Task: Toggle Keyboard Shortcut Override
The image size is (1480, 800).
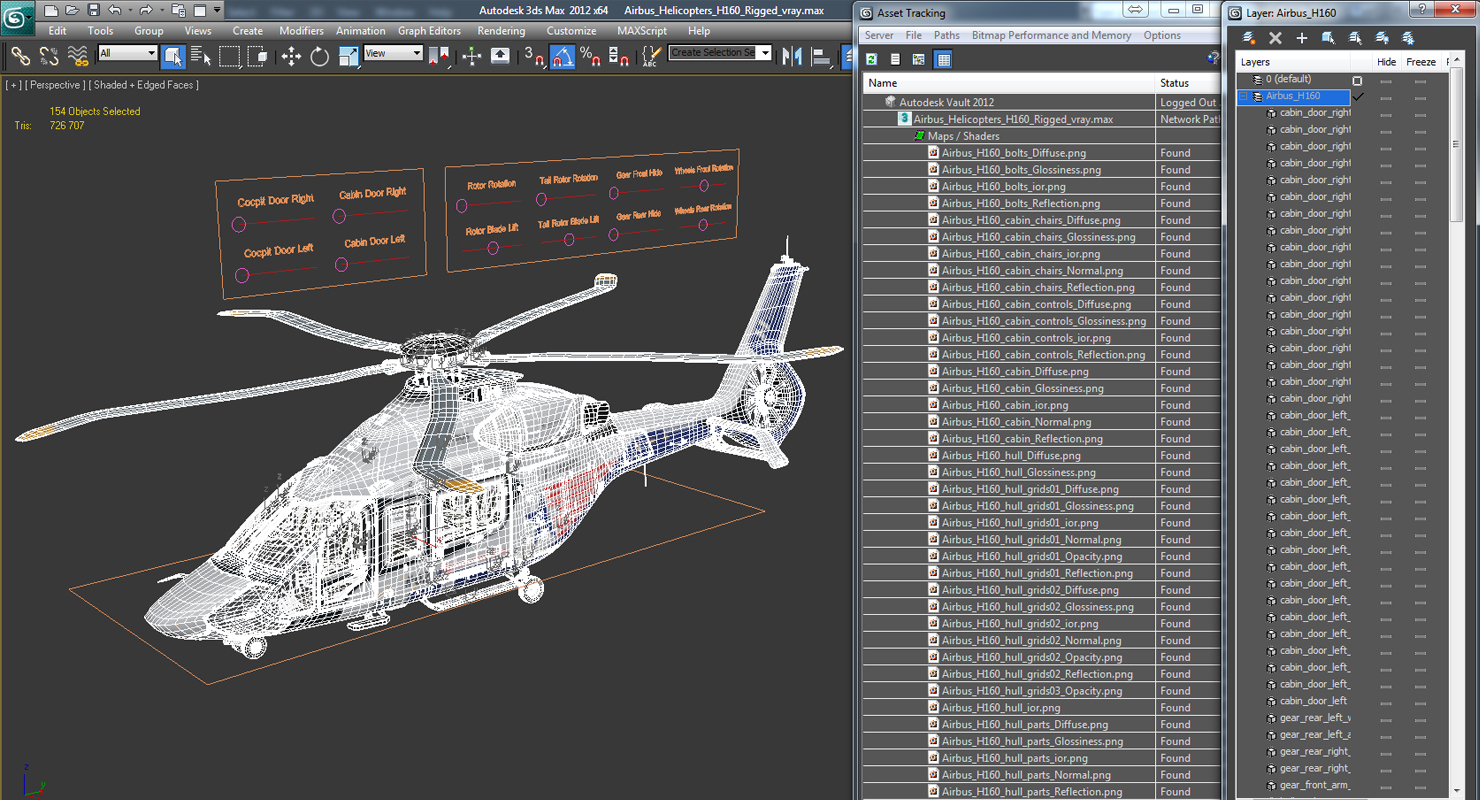Action: tap(500, 56)
